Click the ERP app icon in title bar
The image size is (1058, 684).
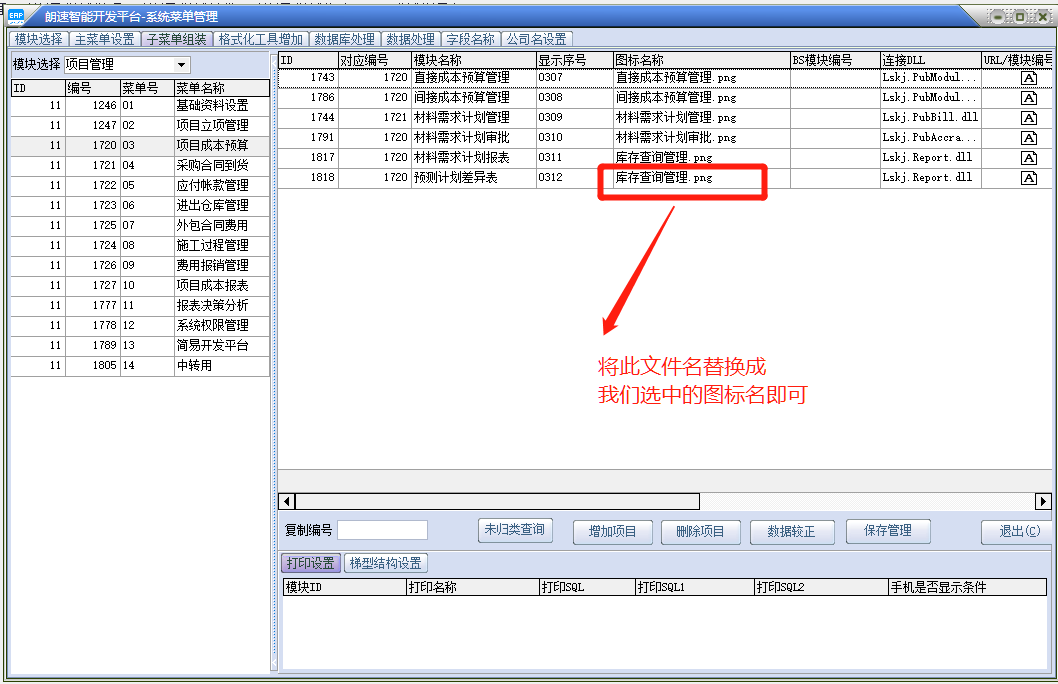click(x=16, y=15)
